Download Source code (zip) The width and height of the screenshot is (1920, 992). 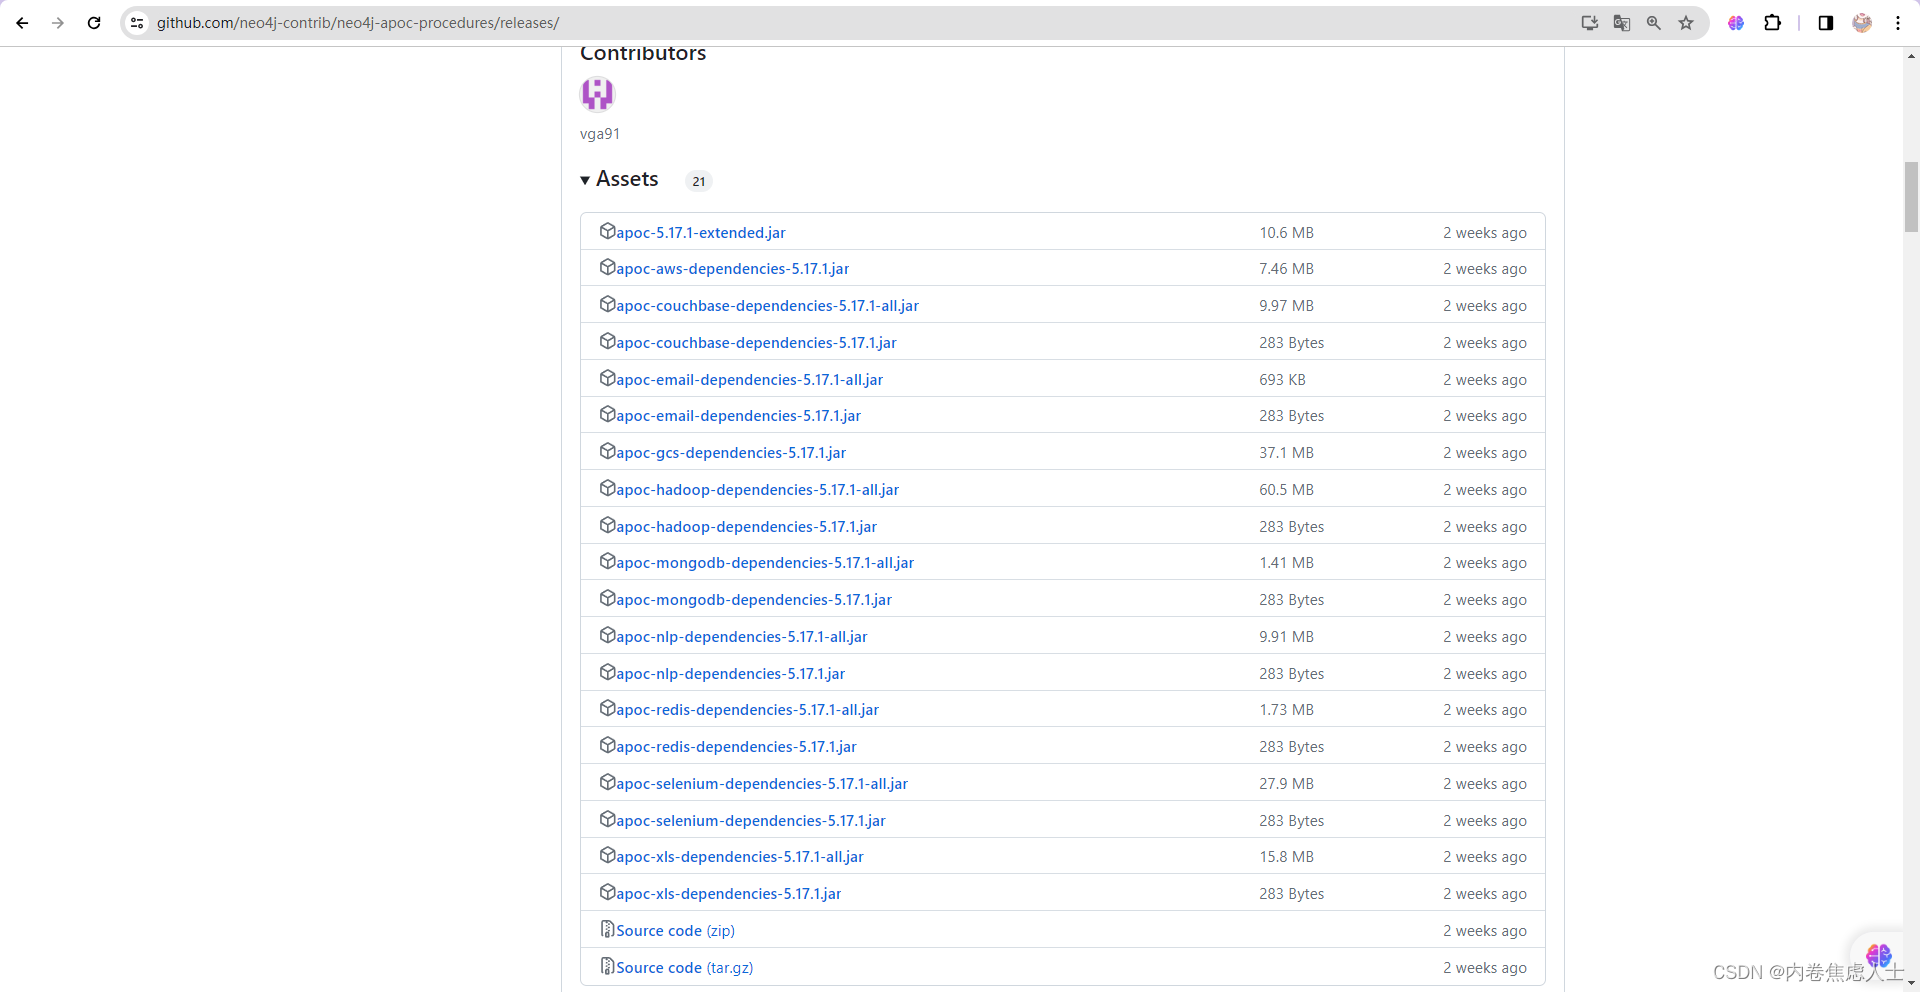(x=675, y=931)
